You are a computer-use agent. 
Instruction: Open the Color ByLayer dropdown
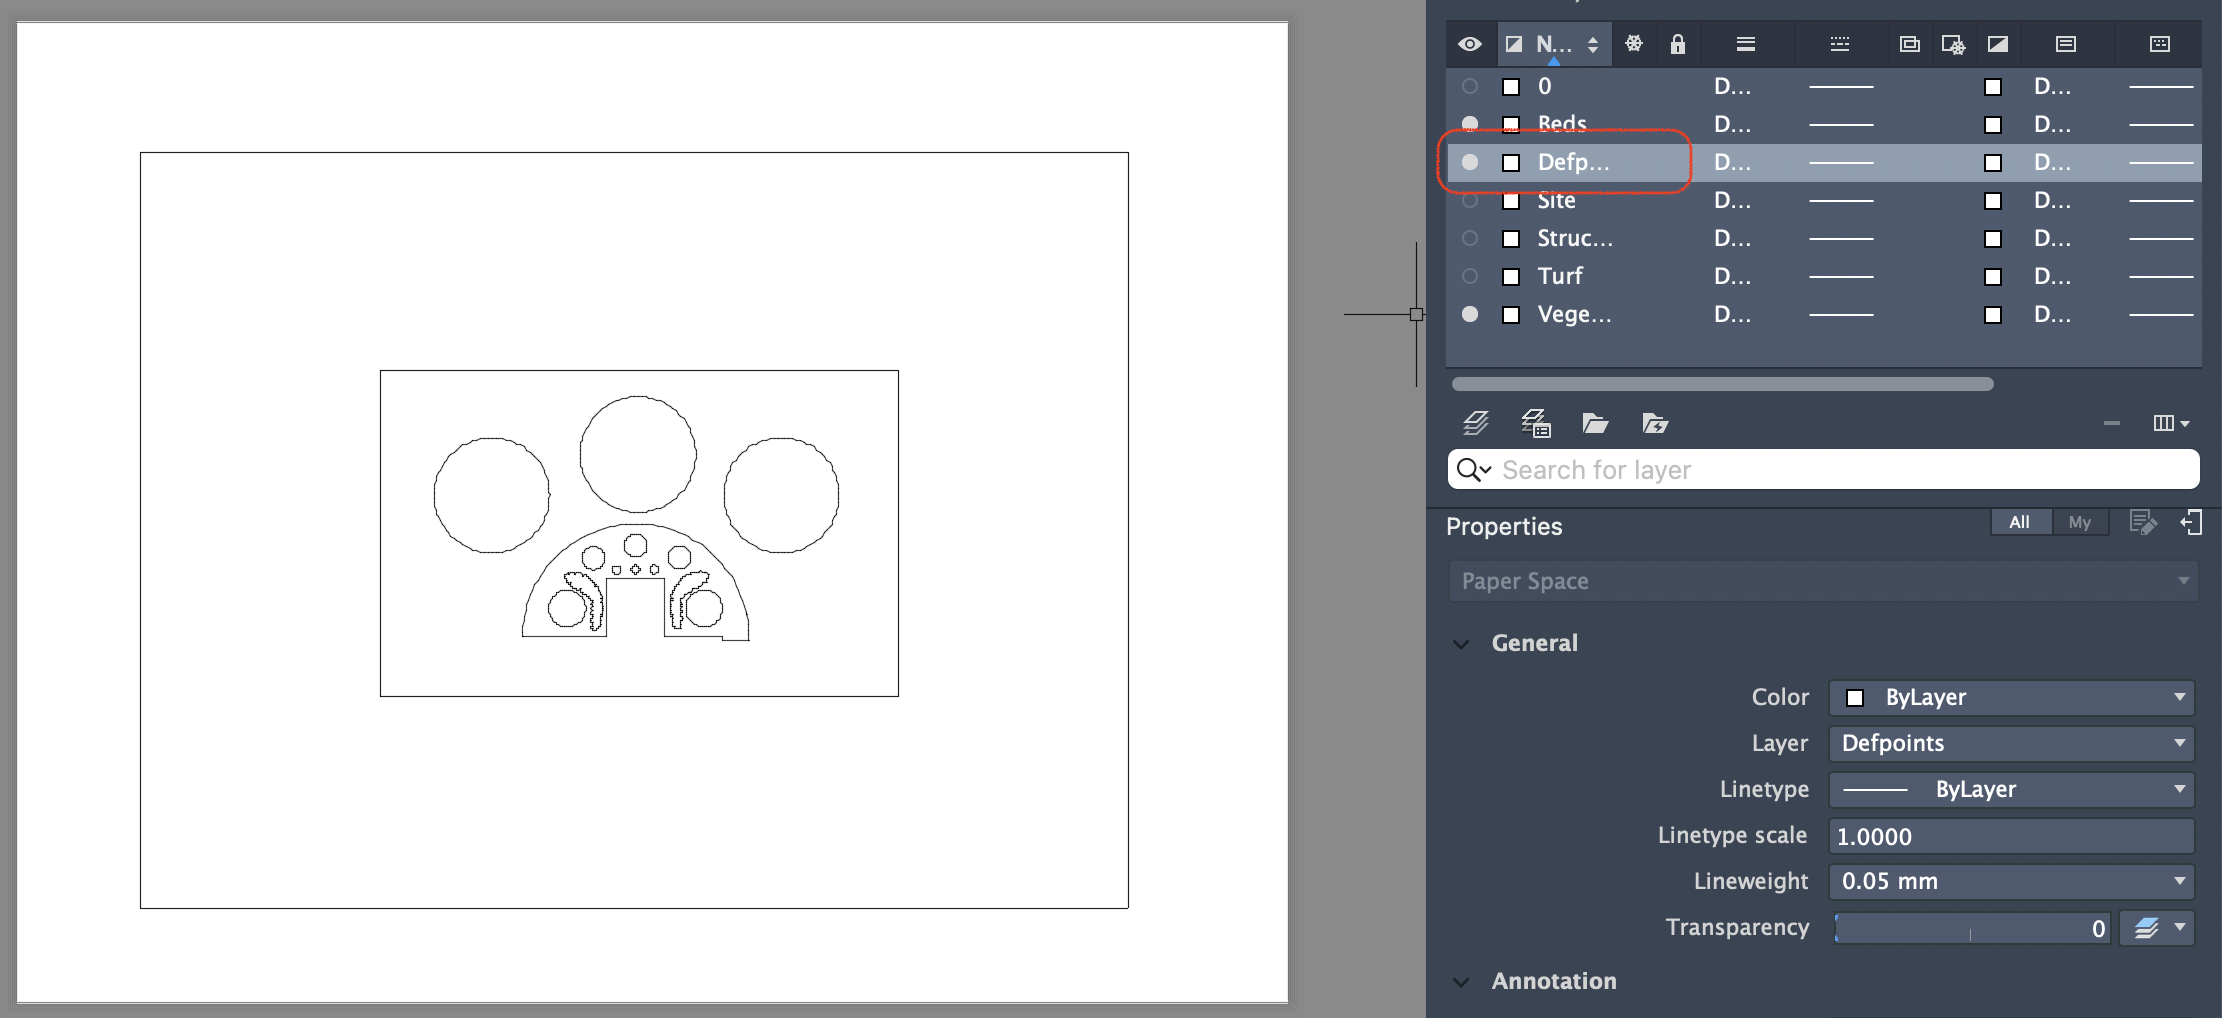[2012, 697]
